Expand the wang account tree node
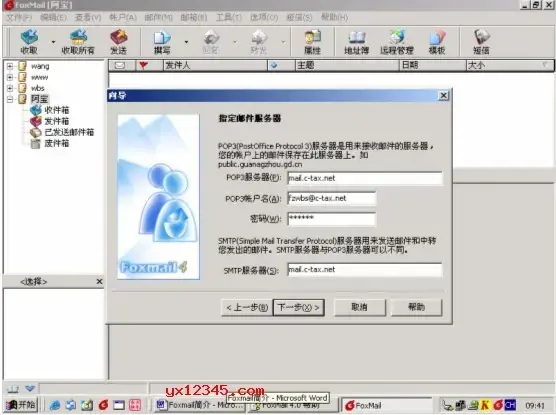This screenshot has height=415, width=556. [10, 66]
